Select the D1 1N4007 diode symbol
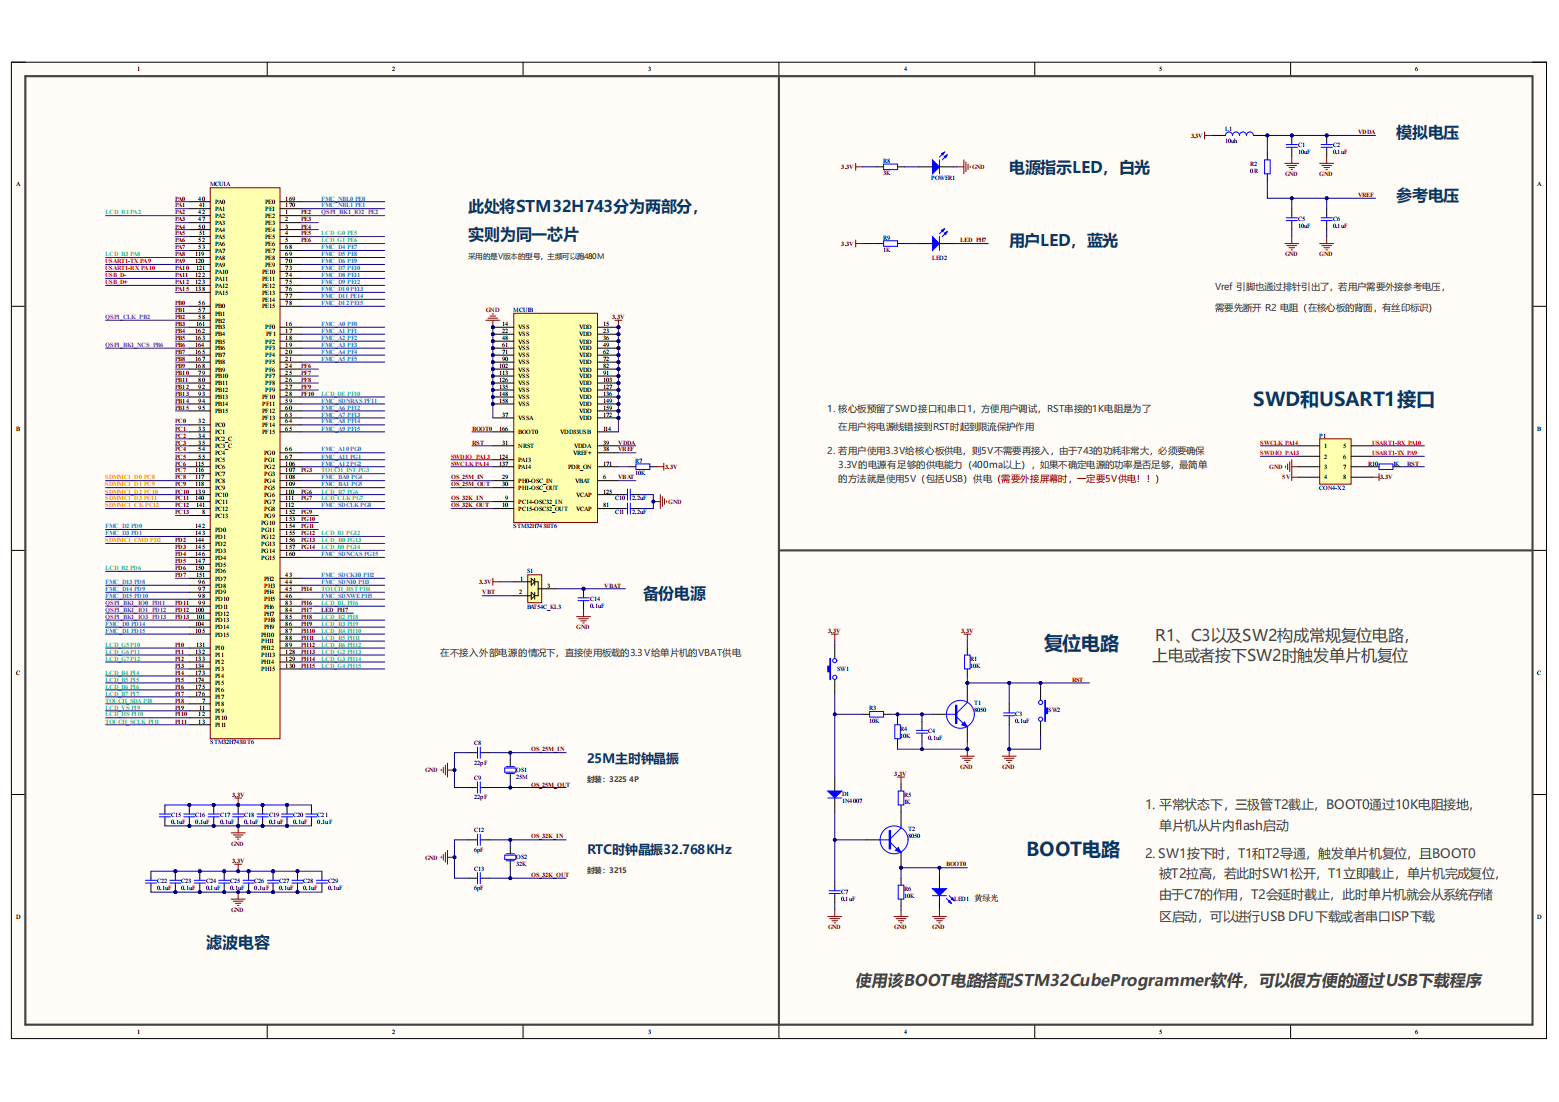This screenshot has height=1102, width=1559. click(x=834, y=794)
